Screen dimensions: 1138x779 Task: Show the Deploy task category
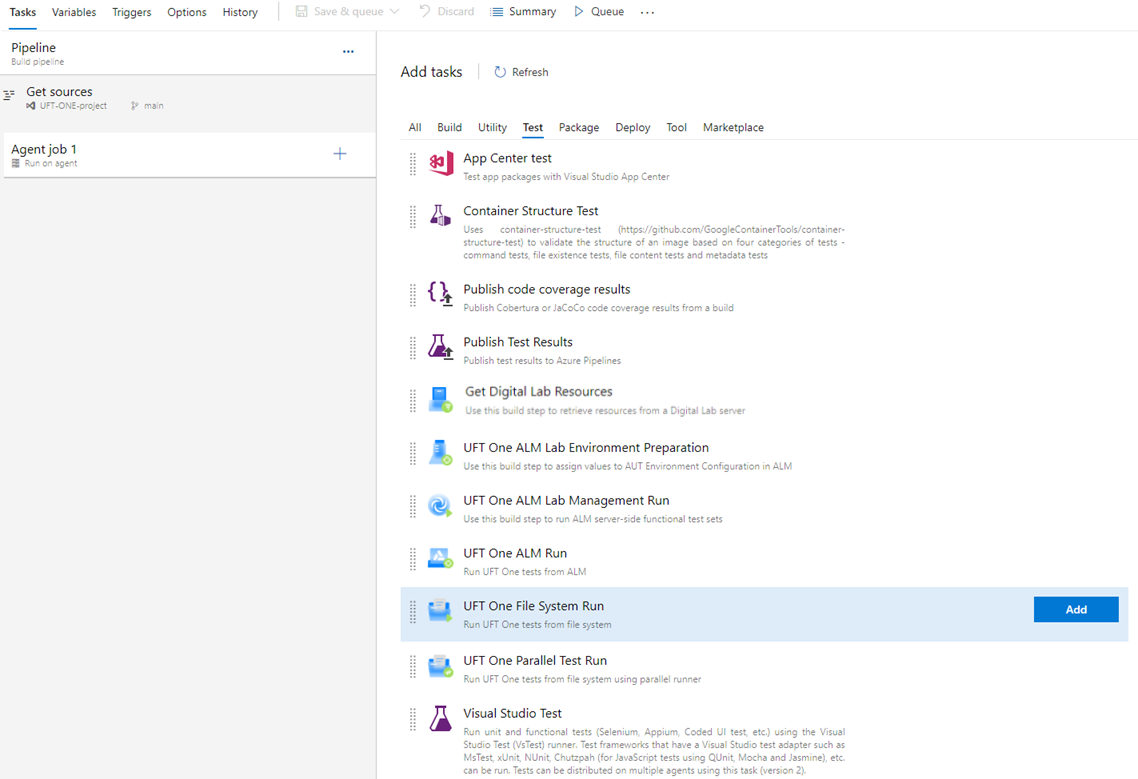pyautogui.click(x=632, y=128)
